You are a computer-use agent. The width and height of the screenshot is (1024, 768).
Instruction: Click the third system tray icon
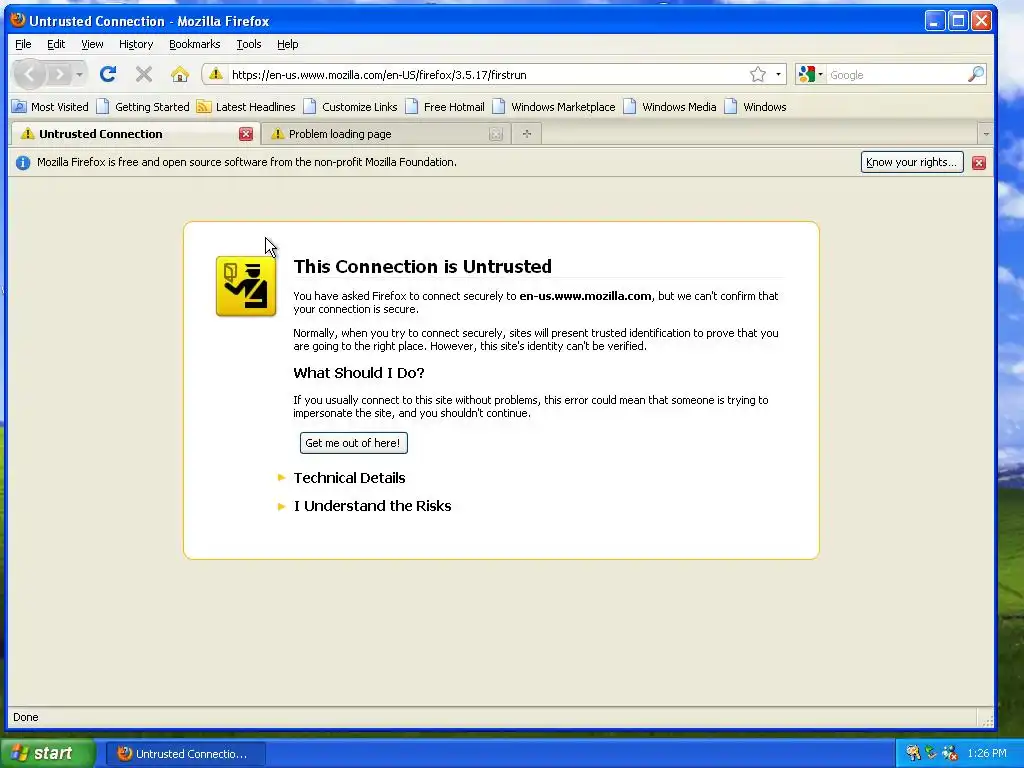tap(950, 753)
